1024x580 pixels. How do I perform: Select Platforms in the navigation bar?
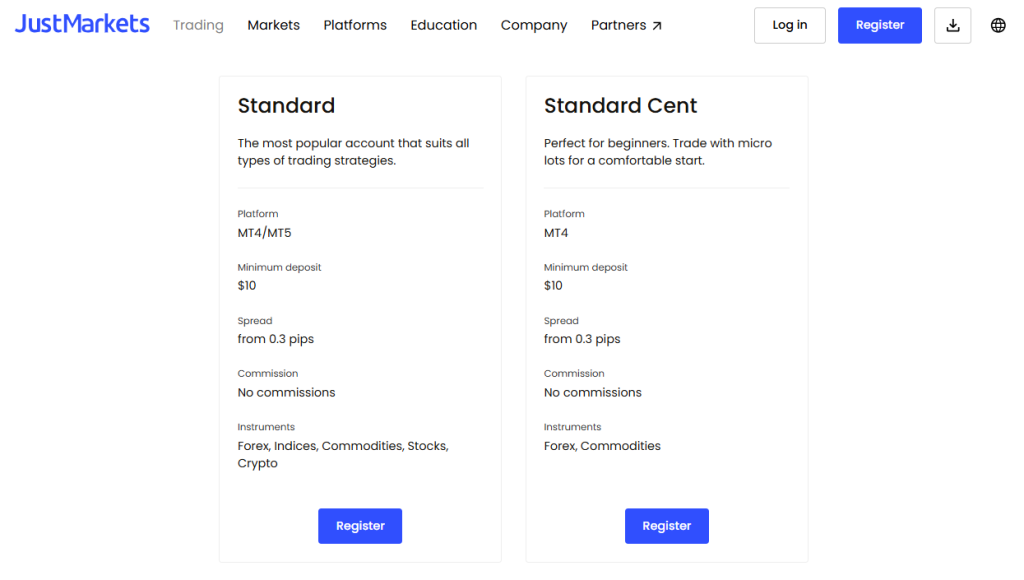pos(355,25)
